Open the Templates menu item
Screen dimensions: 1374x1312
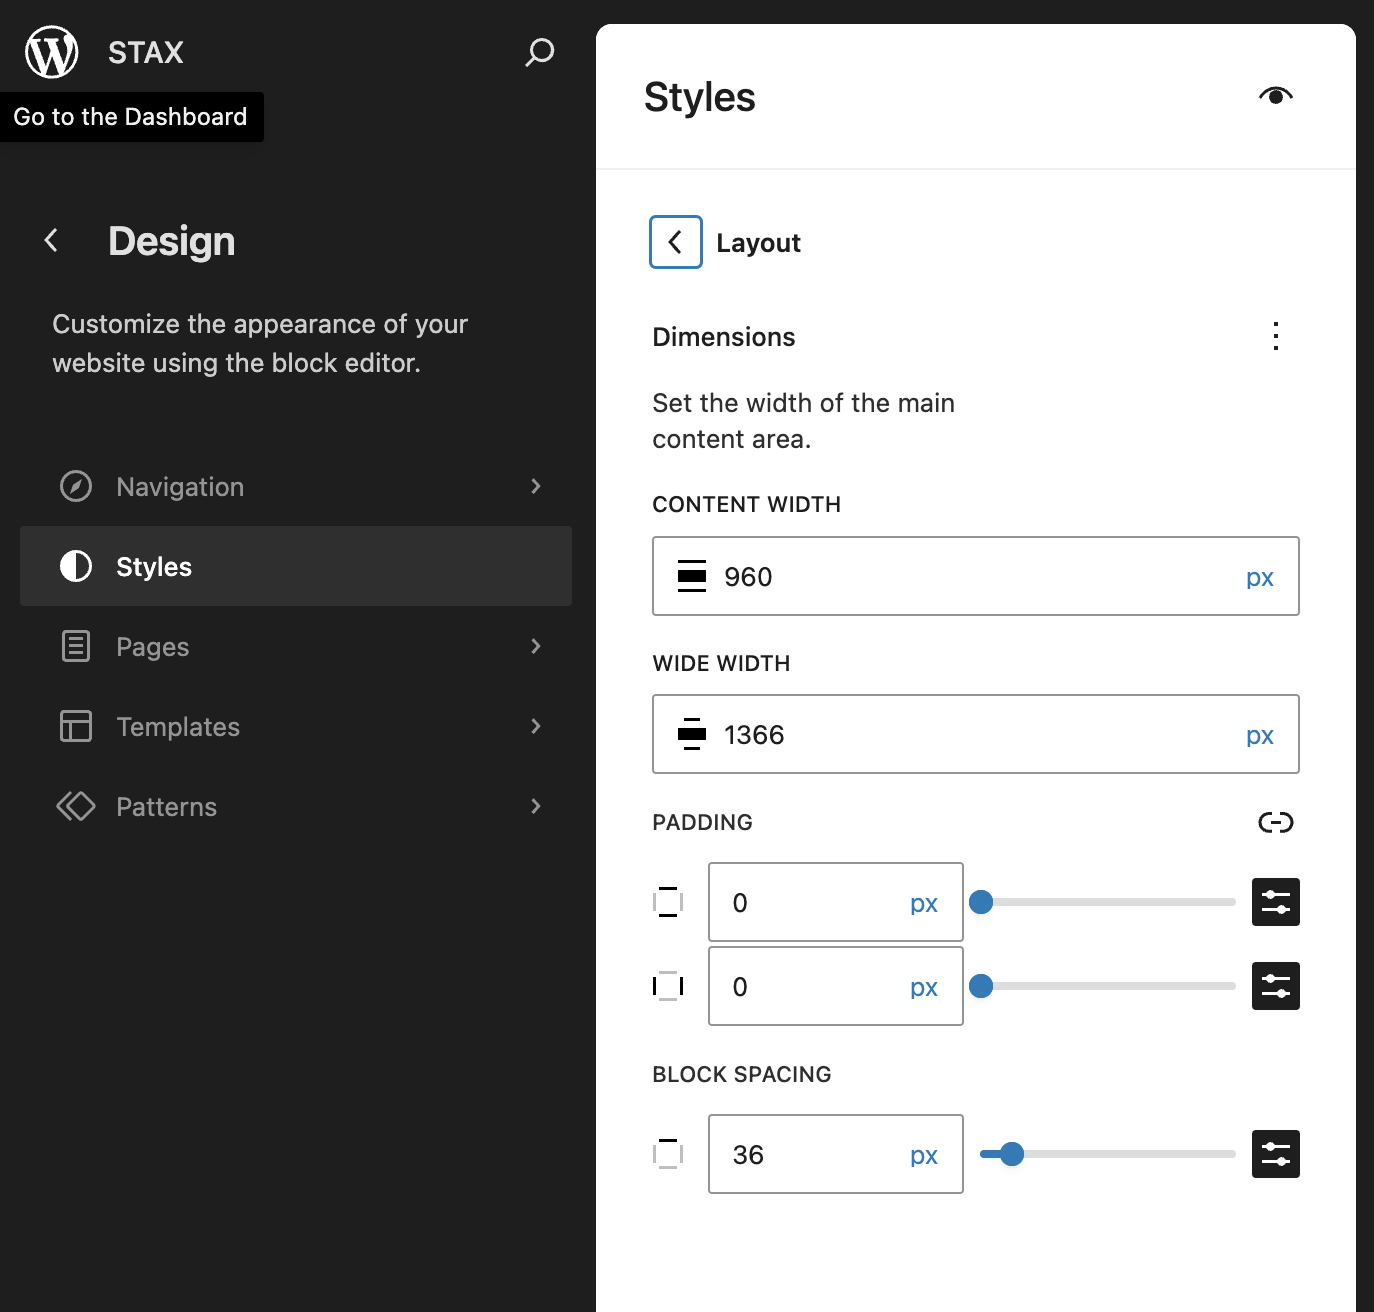click(x=296, y=726)
